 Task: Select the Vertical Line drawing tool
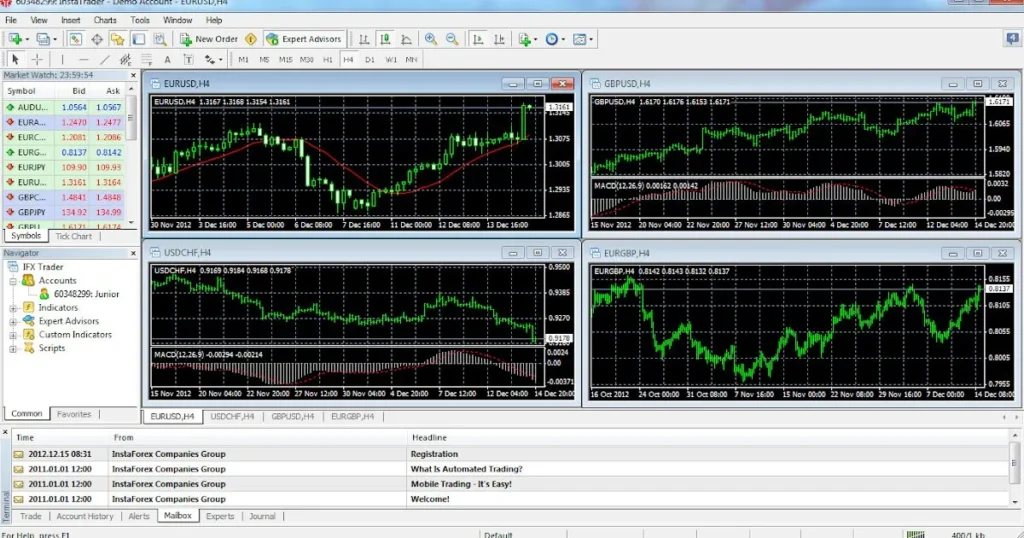click(x=63, y=59)
